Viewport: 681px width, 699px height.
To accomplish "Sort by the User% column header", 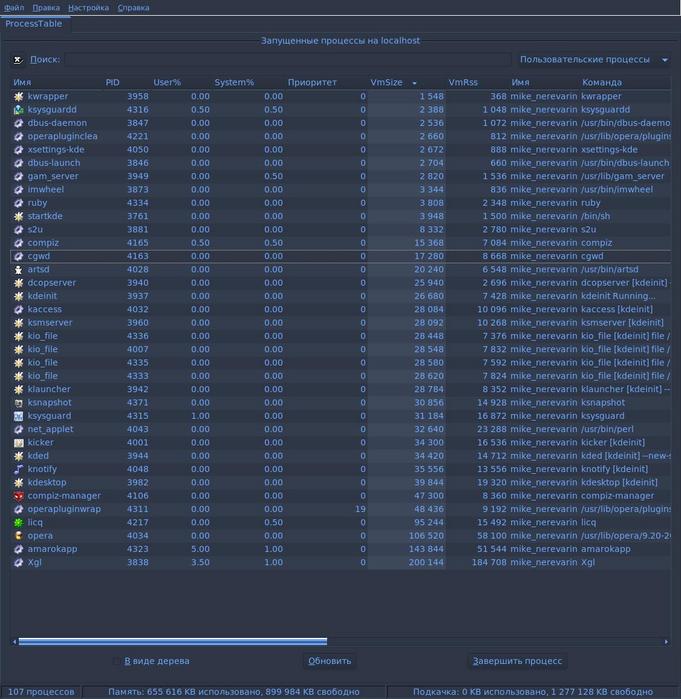I will (181, 82).
